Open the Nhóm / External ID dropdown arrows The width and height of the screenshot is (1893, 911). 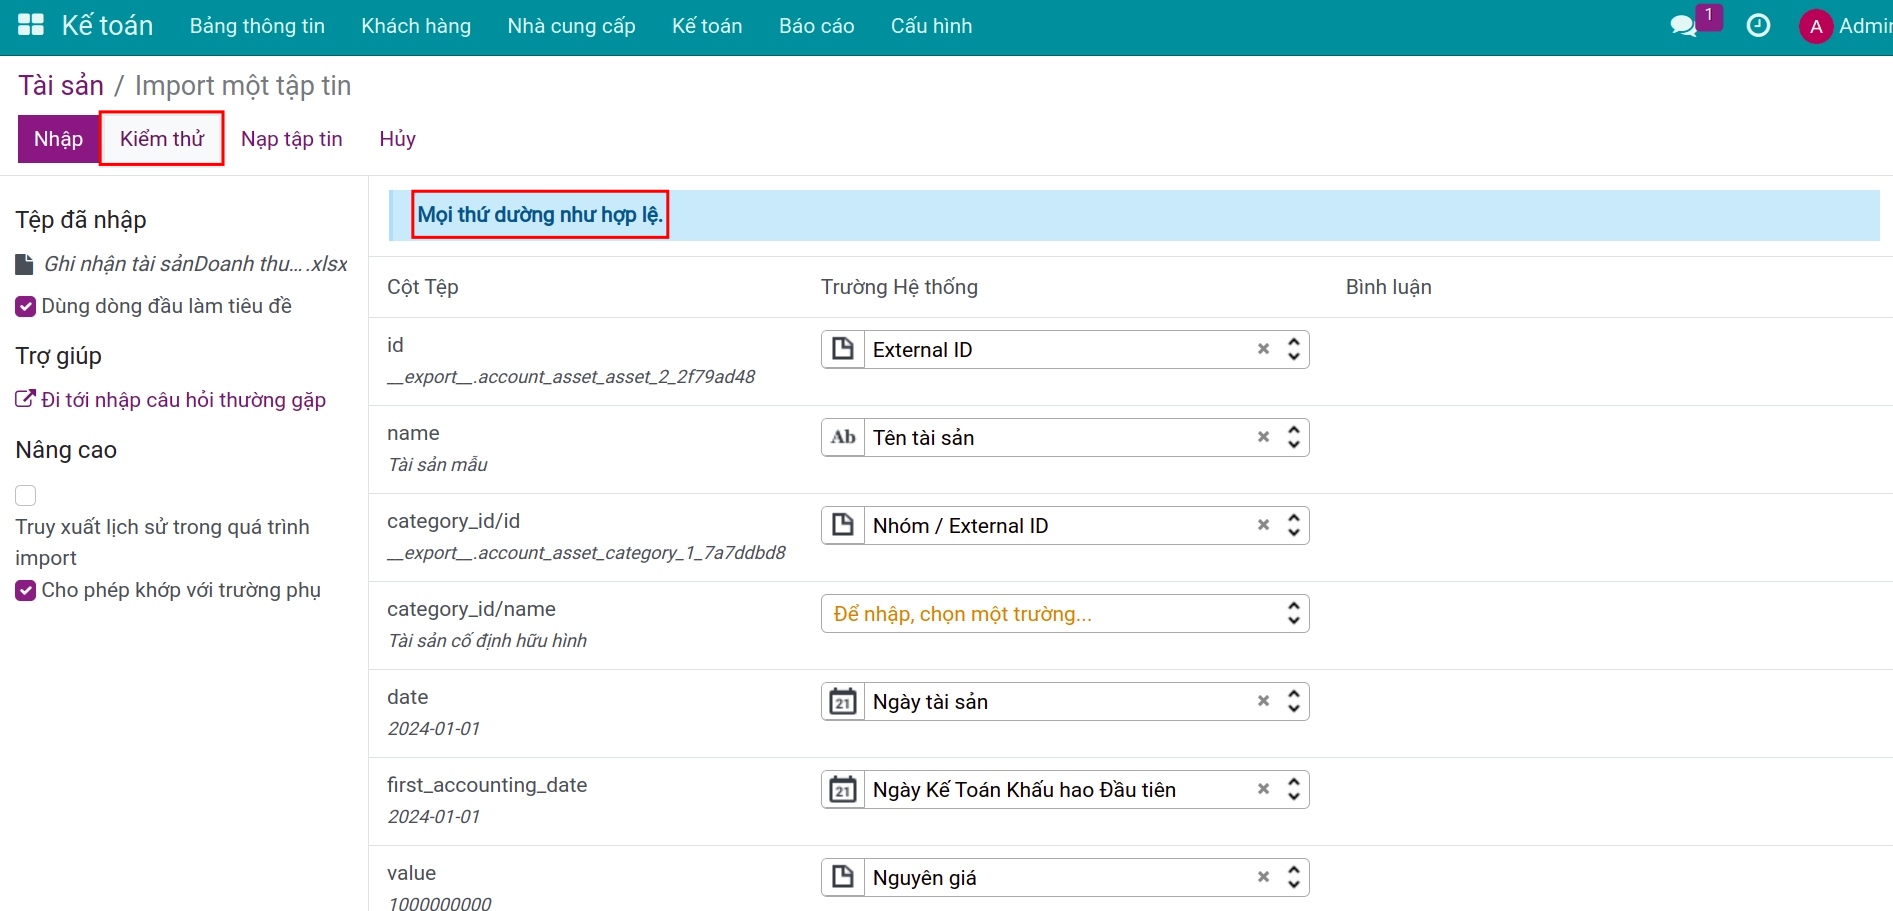click(1294, 525)
